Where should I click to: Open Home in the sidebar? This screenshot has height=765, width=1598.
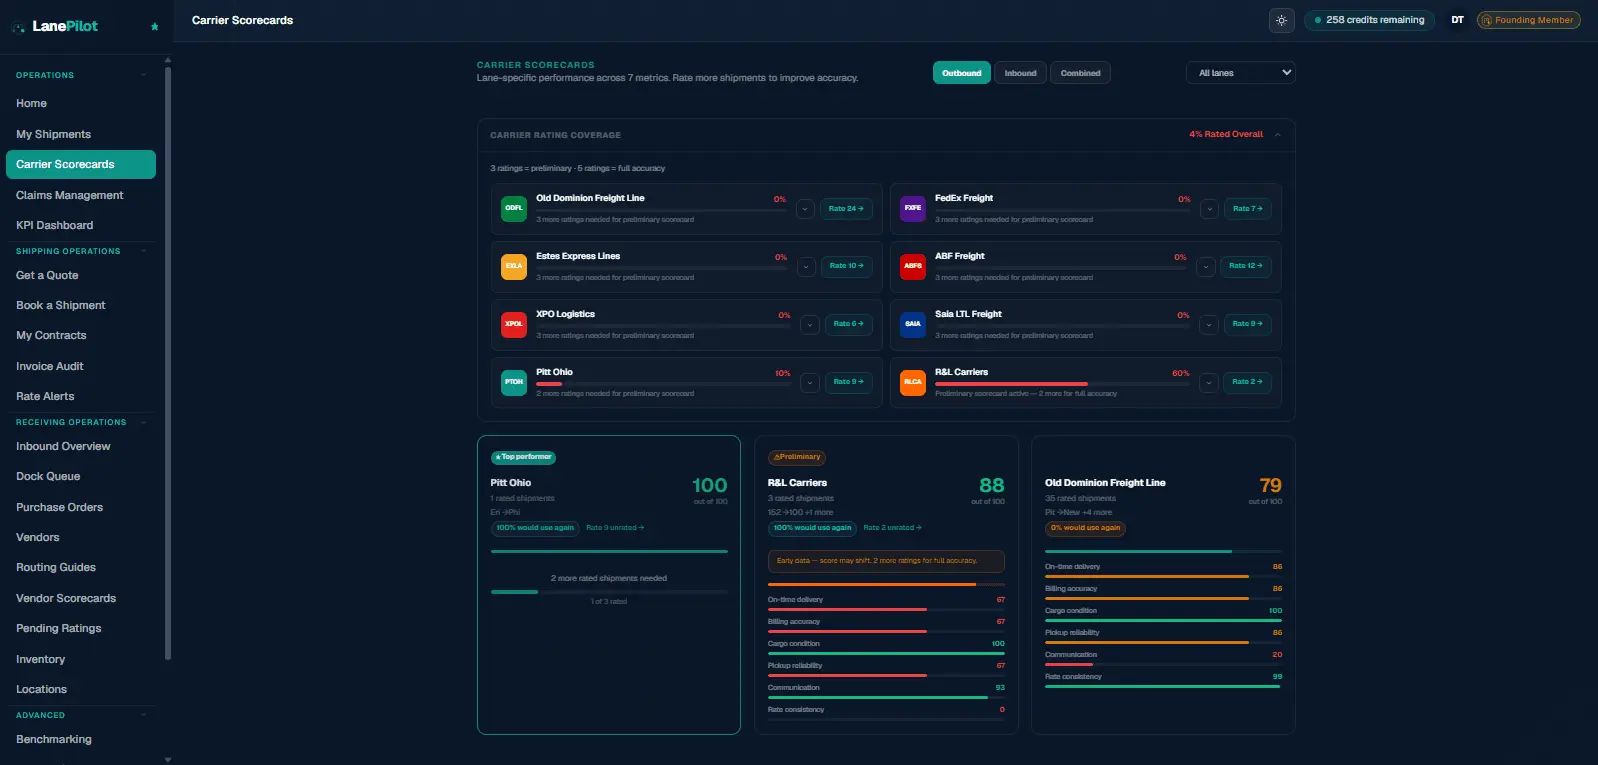tap(81, 103)
